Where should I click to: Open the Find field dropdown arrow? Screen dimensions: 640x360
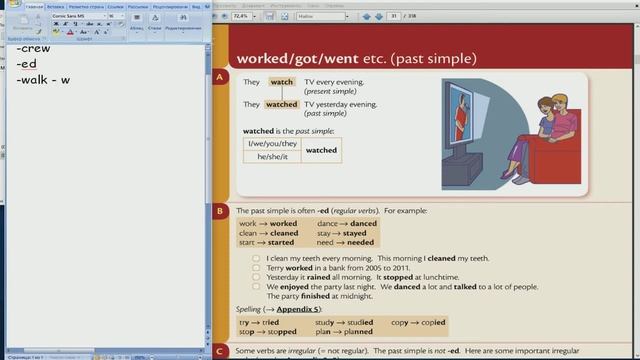pos(347,16)
